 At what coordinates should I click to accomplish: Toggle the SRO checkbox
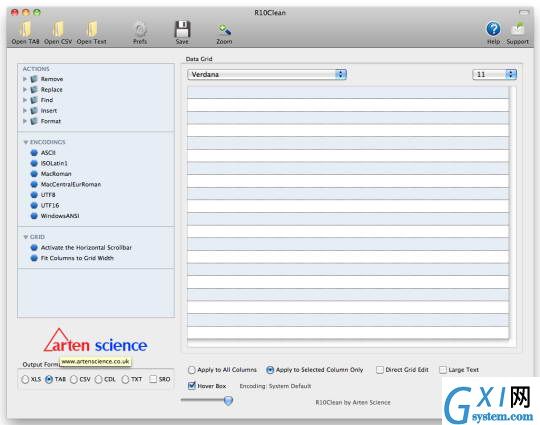[x=153, y=379]
